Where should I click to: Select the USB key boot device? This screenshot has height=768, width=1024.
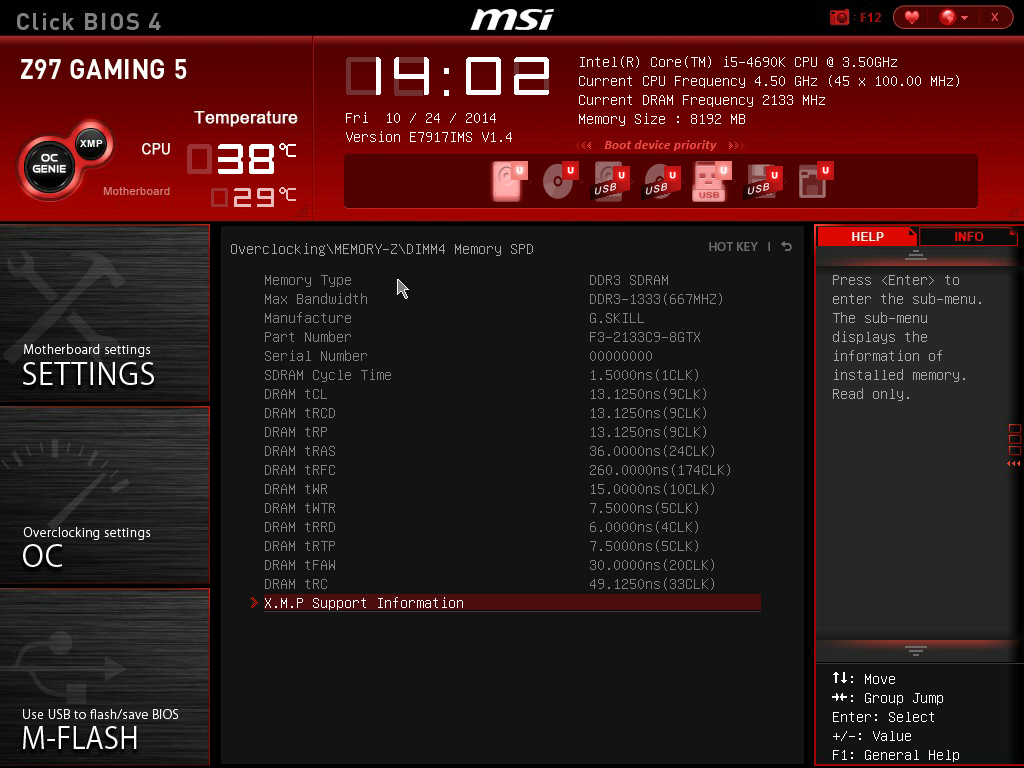[x=711, y=181]
